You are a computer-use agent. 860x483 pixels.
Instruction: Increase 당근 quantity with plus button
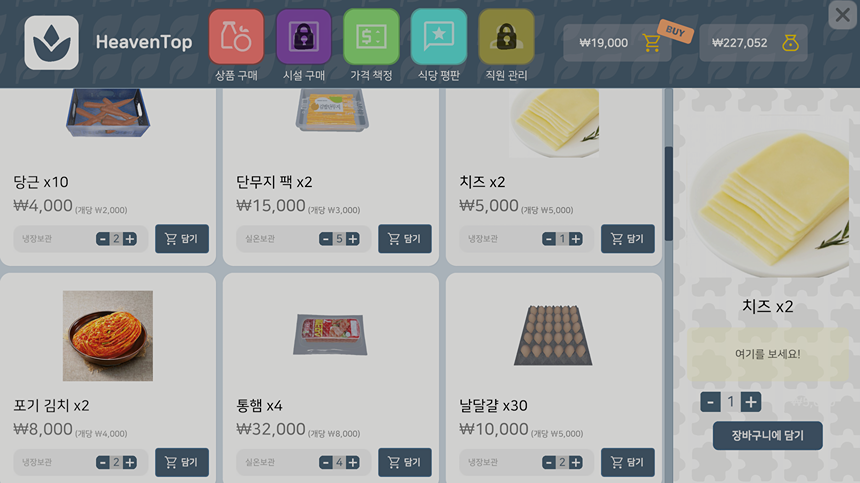point(129,239)
